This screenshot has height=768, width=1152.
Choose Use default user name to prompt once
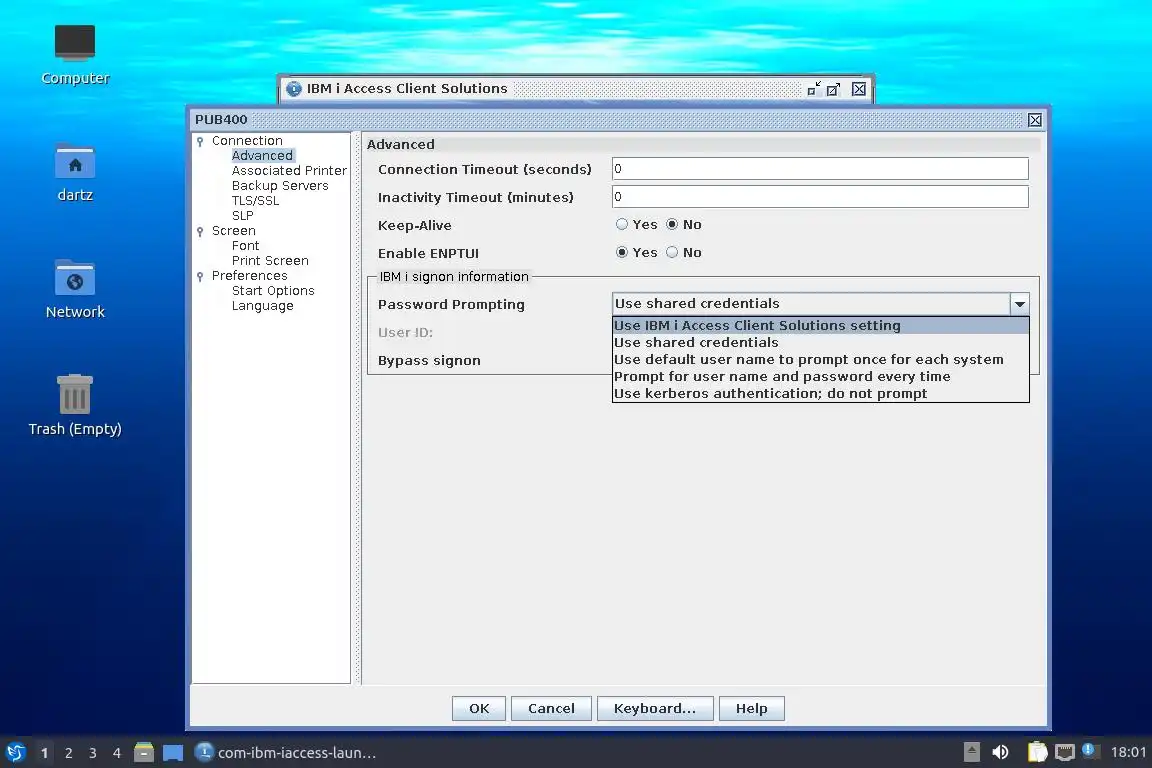click(821, 359)
